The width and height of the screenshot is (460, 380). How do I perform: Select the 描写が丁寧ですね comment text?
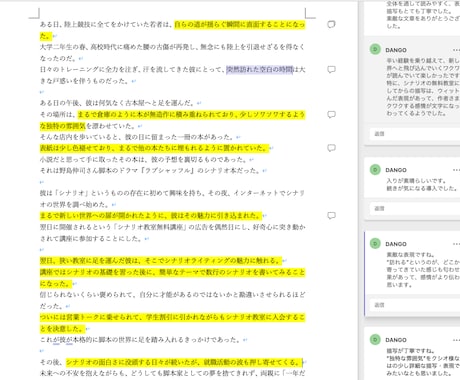click(x=423, y=362)
